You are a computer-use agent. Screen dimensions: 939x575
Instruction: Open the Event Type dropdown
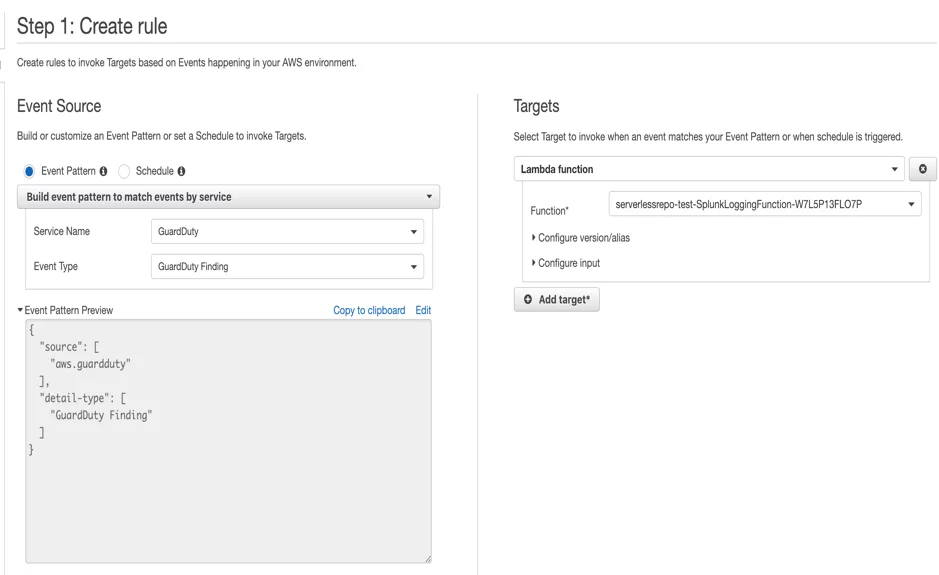coord(287,267)
